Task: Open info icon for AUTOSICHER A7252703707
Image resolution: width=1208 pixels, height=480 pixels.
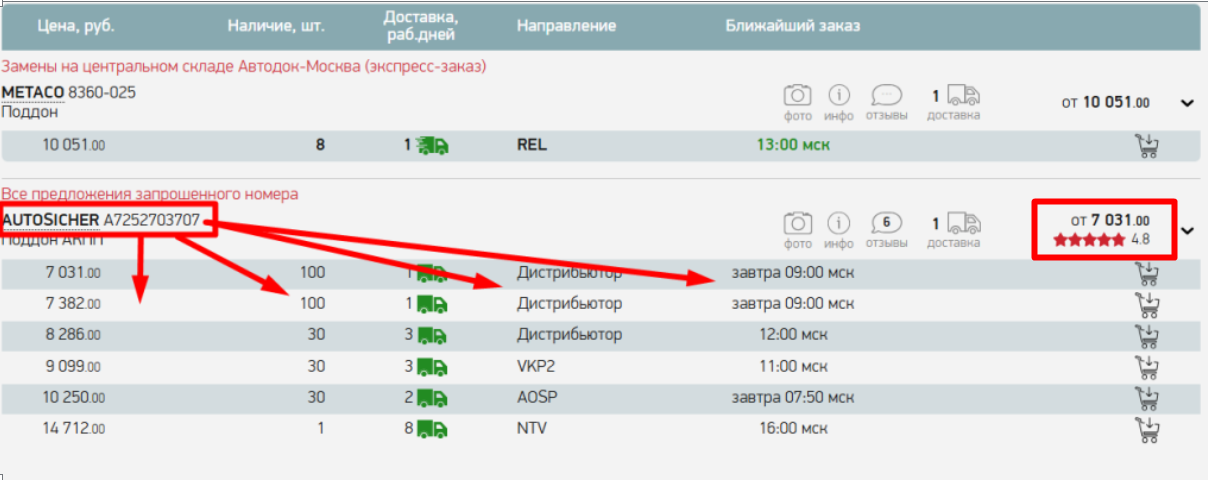Action: pos(839,222)
